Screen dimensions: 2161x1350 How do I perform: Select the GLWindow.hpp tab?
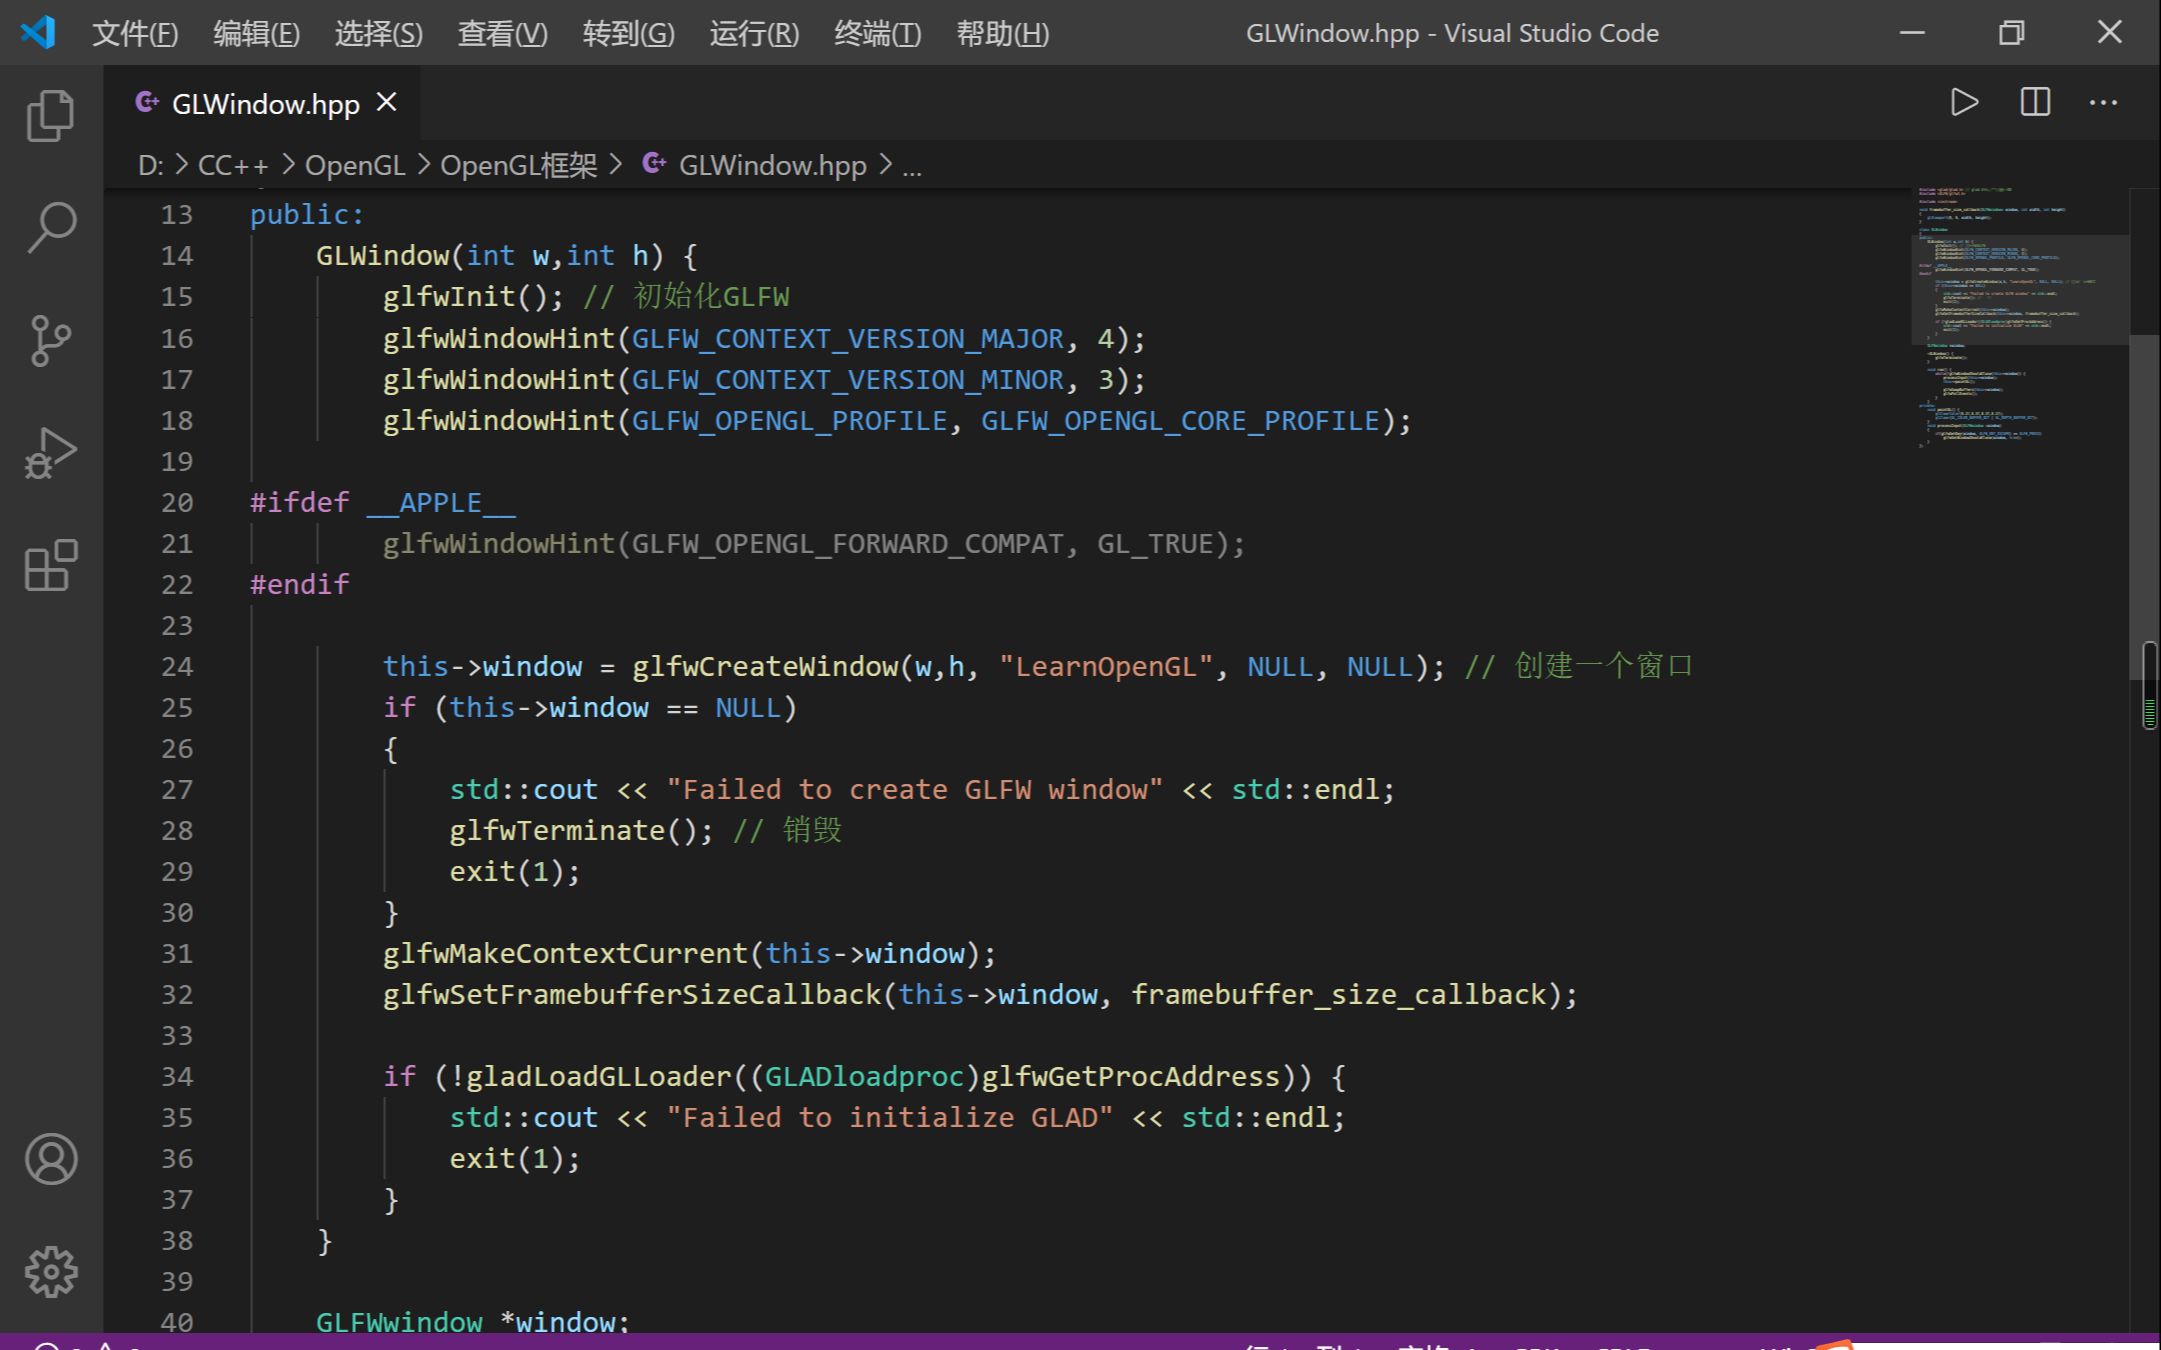point(265,104)
